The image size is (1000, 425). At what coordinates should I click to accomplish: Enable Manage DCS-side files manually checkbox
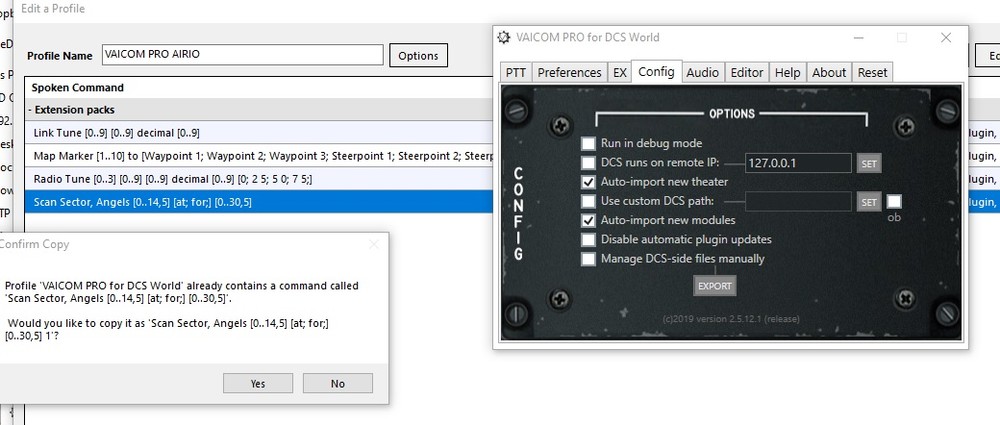pyautogui.click(x=588, y=259)
